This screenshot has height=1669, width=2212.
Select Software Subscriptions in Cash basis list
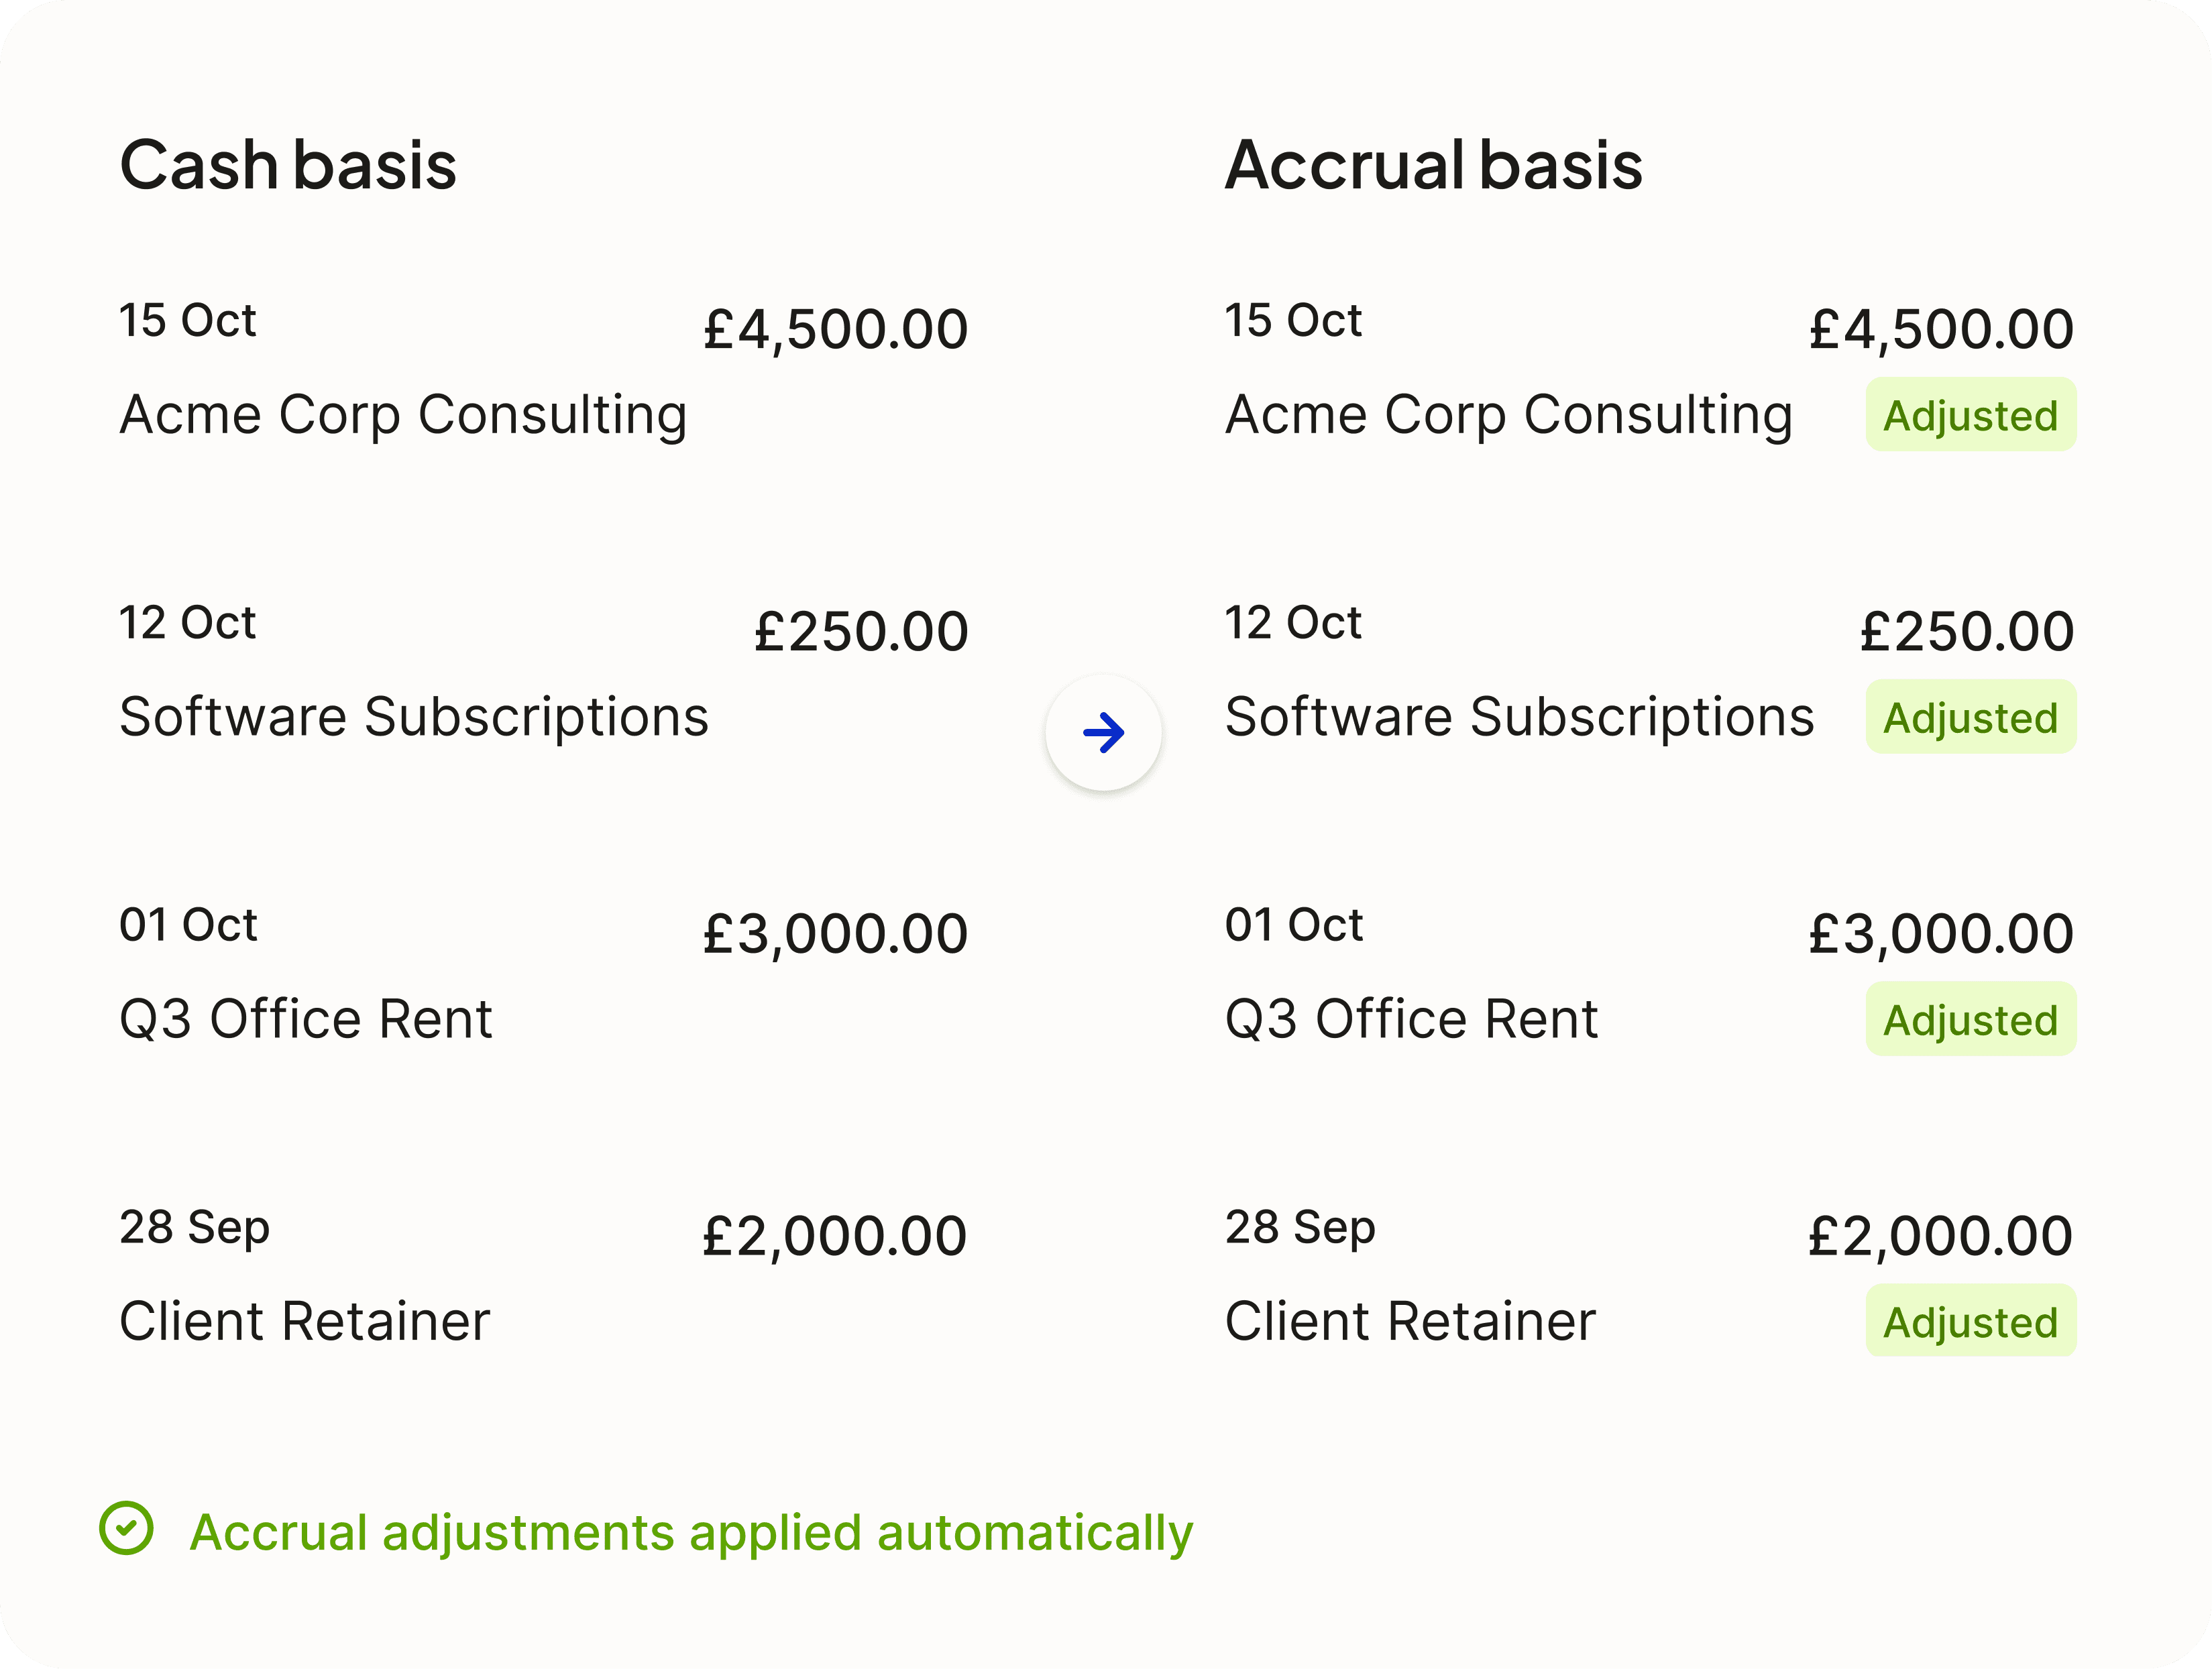coord(414,716)
